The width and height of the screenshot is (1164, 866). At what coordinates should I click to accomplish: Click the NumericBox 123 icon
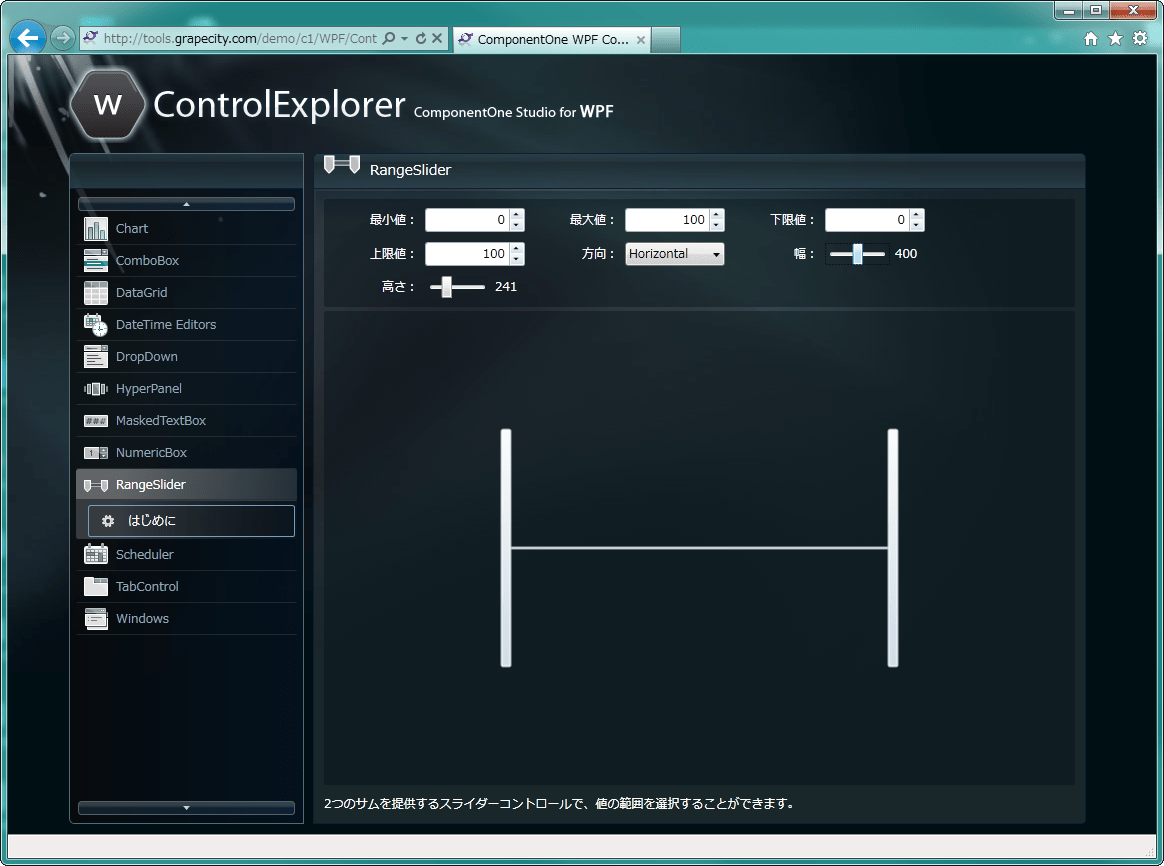95,452
